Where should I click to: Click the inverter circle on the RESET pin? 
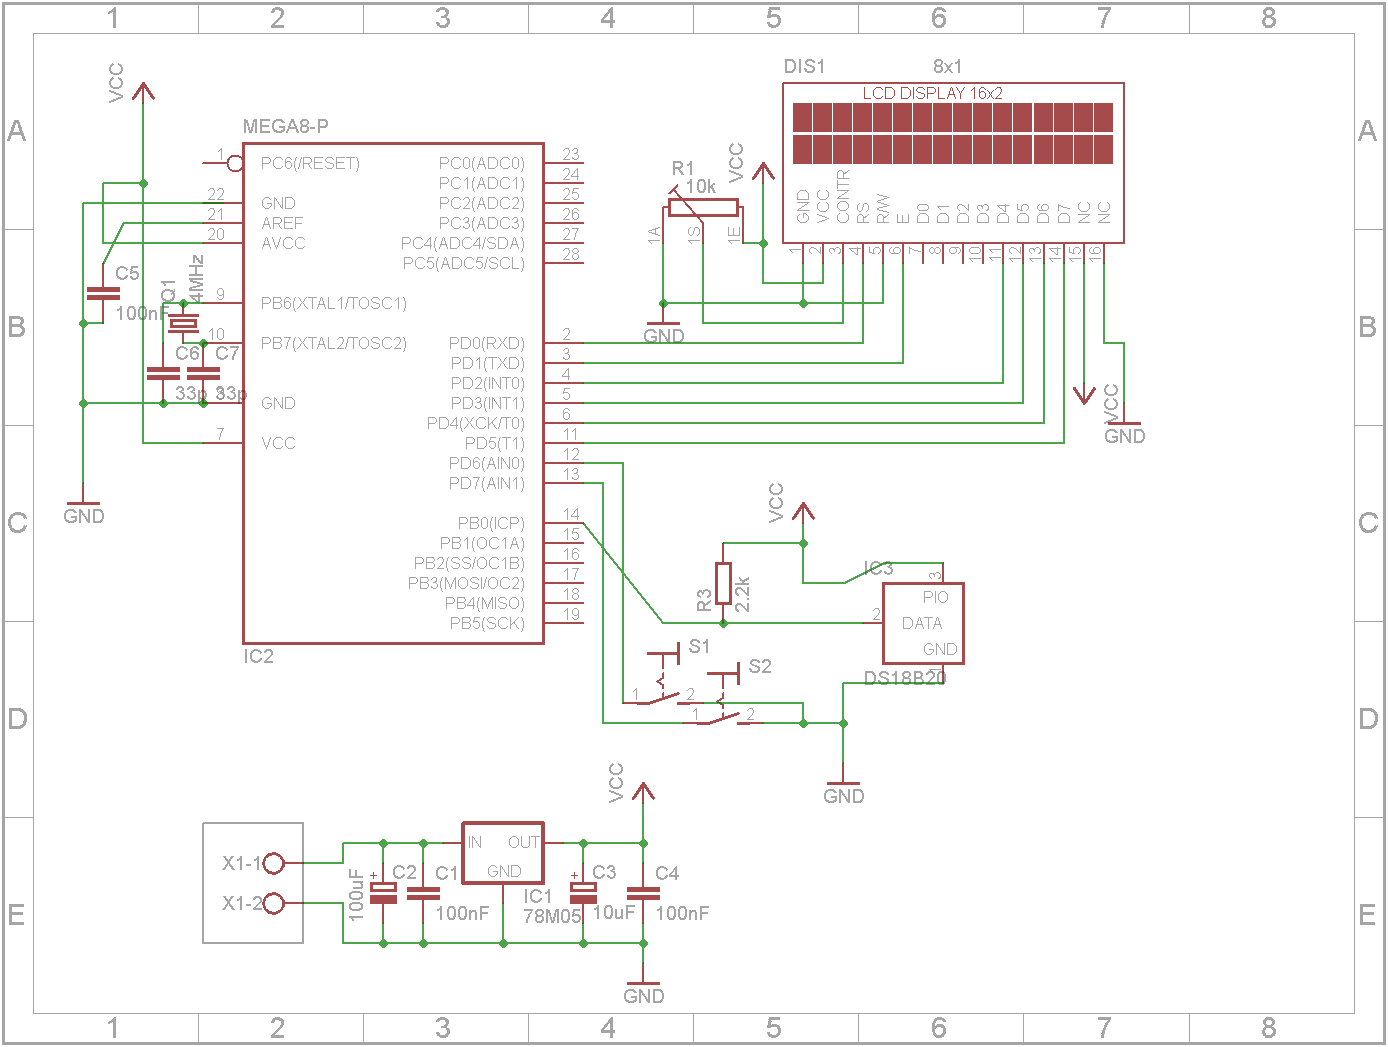coord(235,163)
